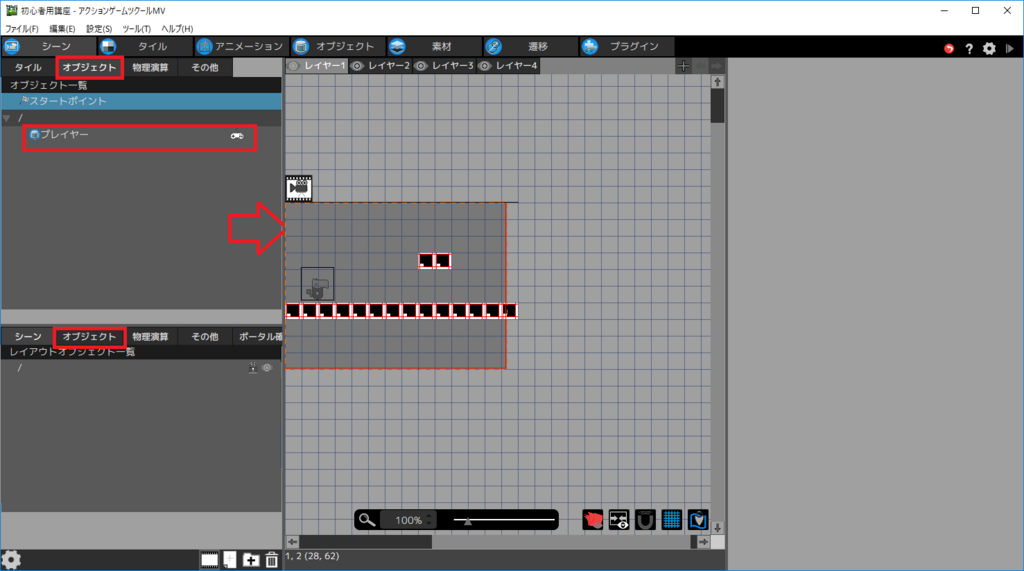
Task: Select 物理演算 tab in lower left panel
Action: 150,336
